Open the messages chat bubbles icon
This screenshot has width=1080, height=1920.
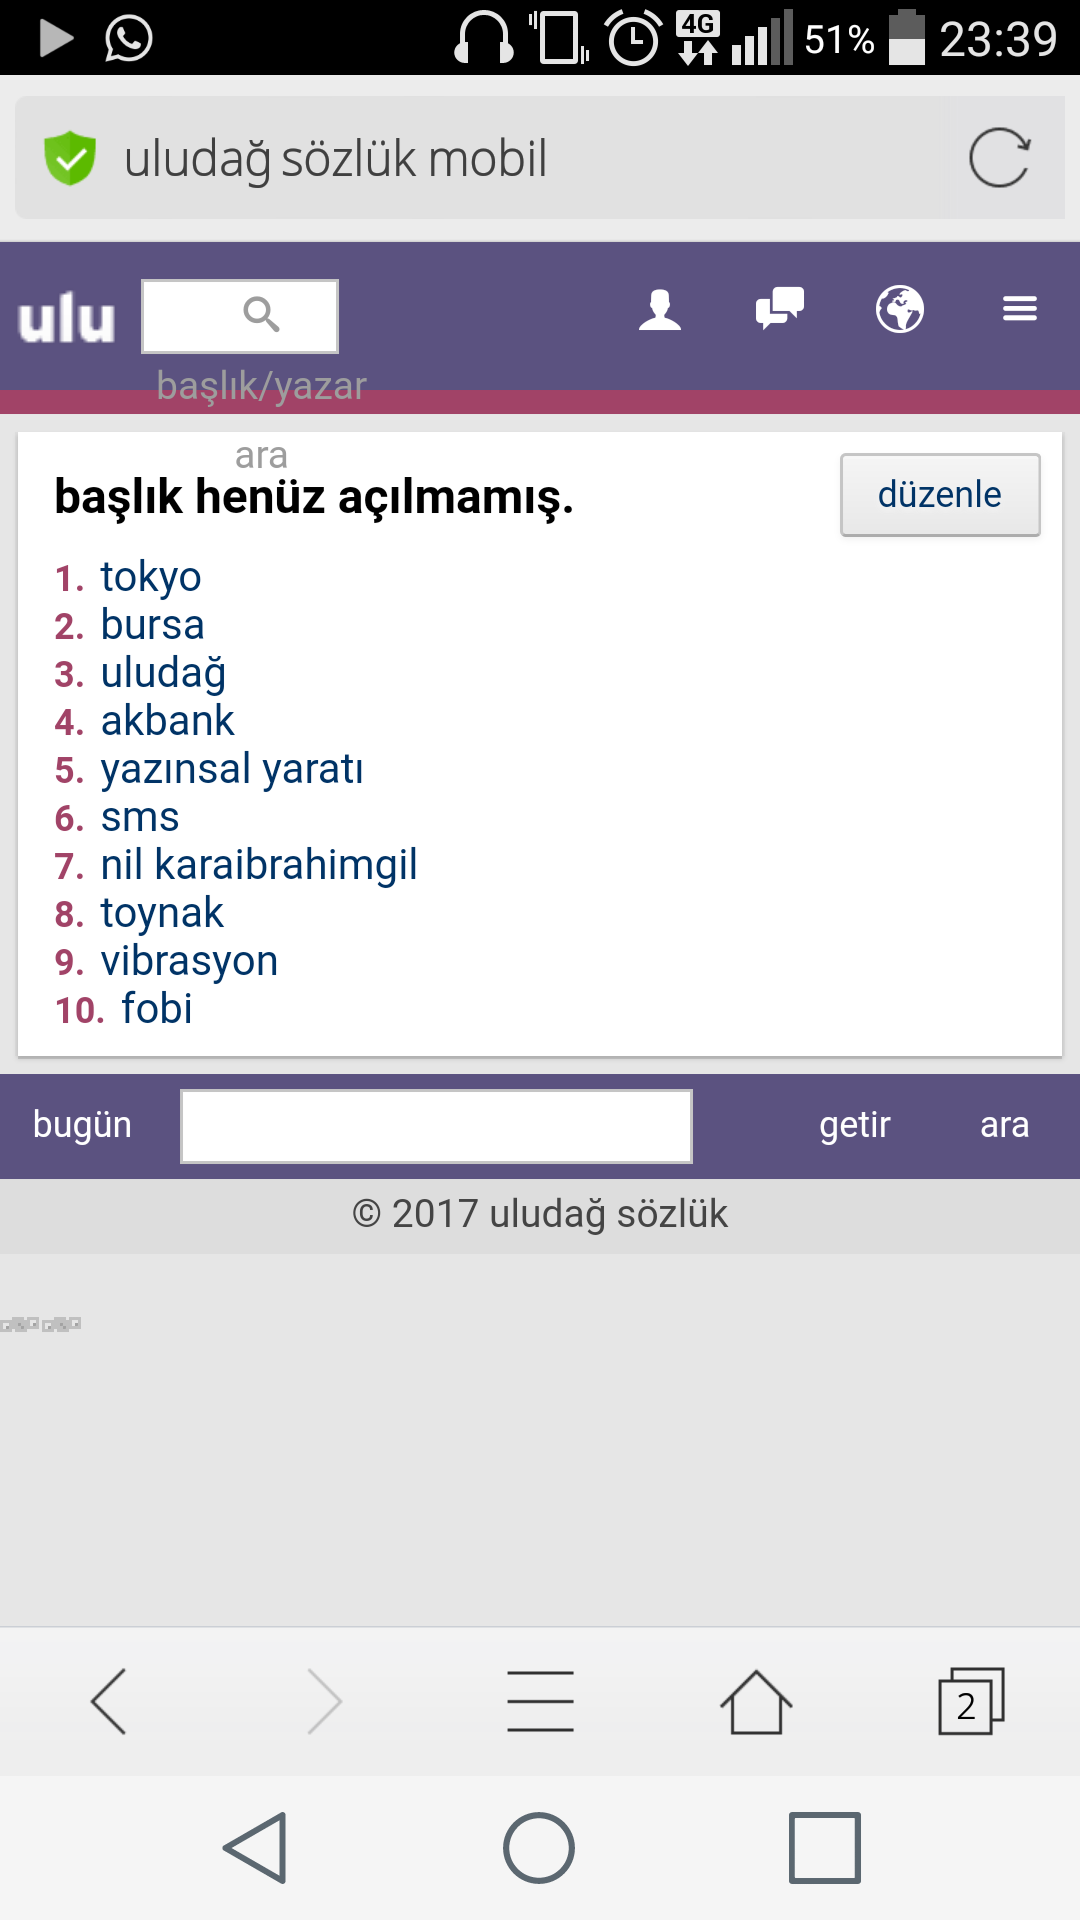780,308
